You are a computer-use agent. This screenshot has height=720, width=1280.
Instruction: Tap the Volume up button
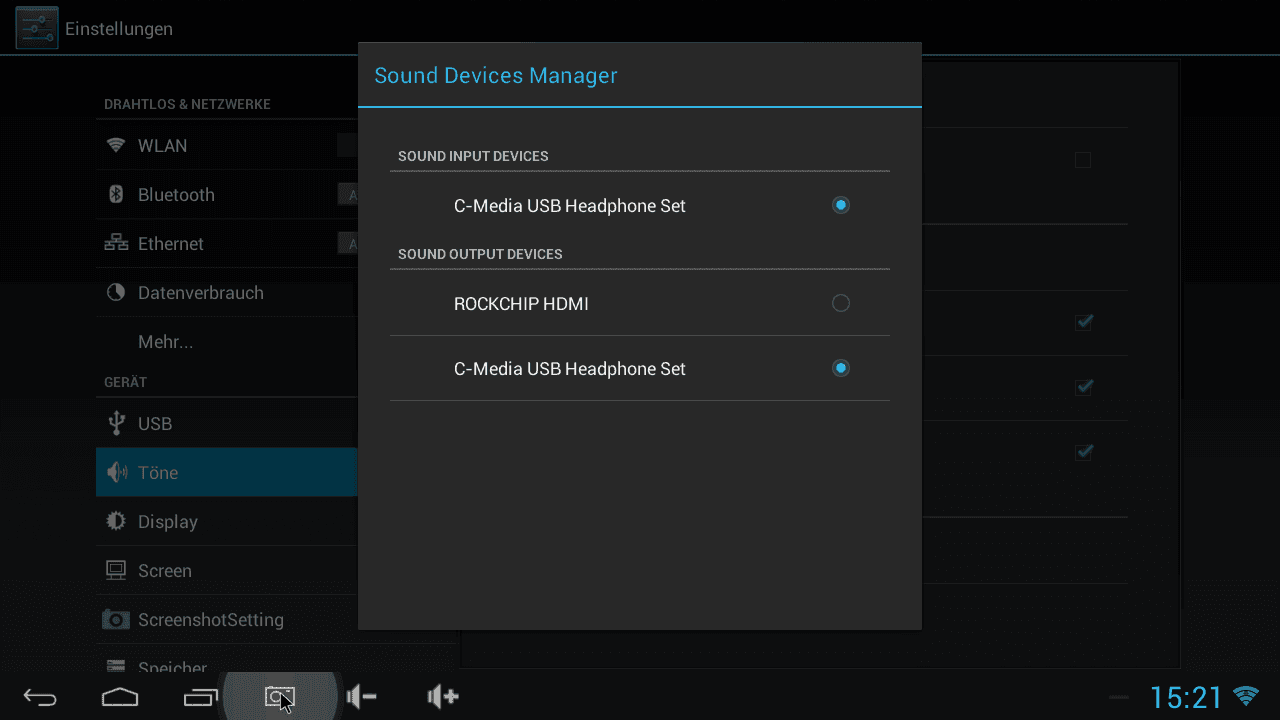[442, 697]
